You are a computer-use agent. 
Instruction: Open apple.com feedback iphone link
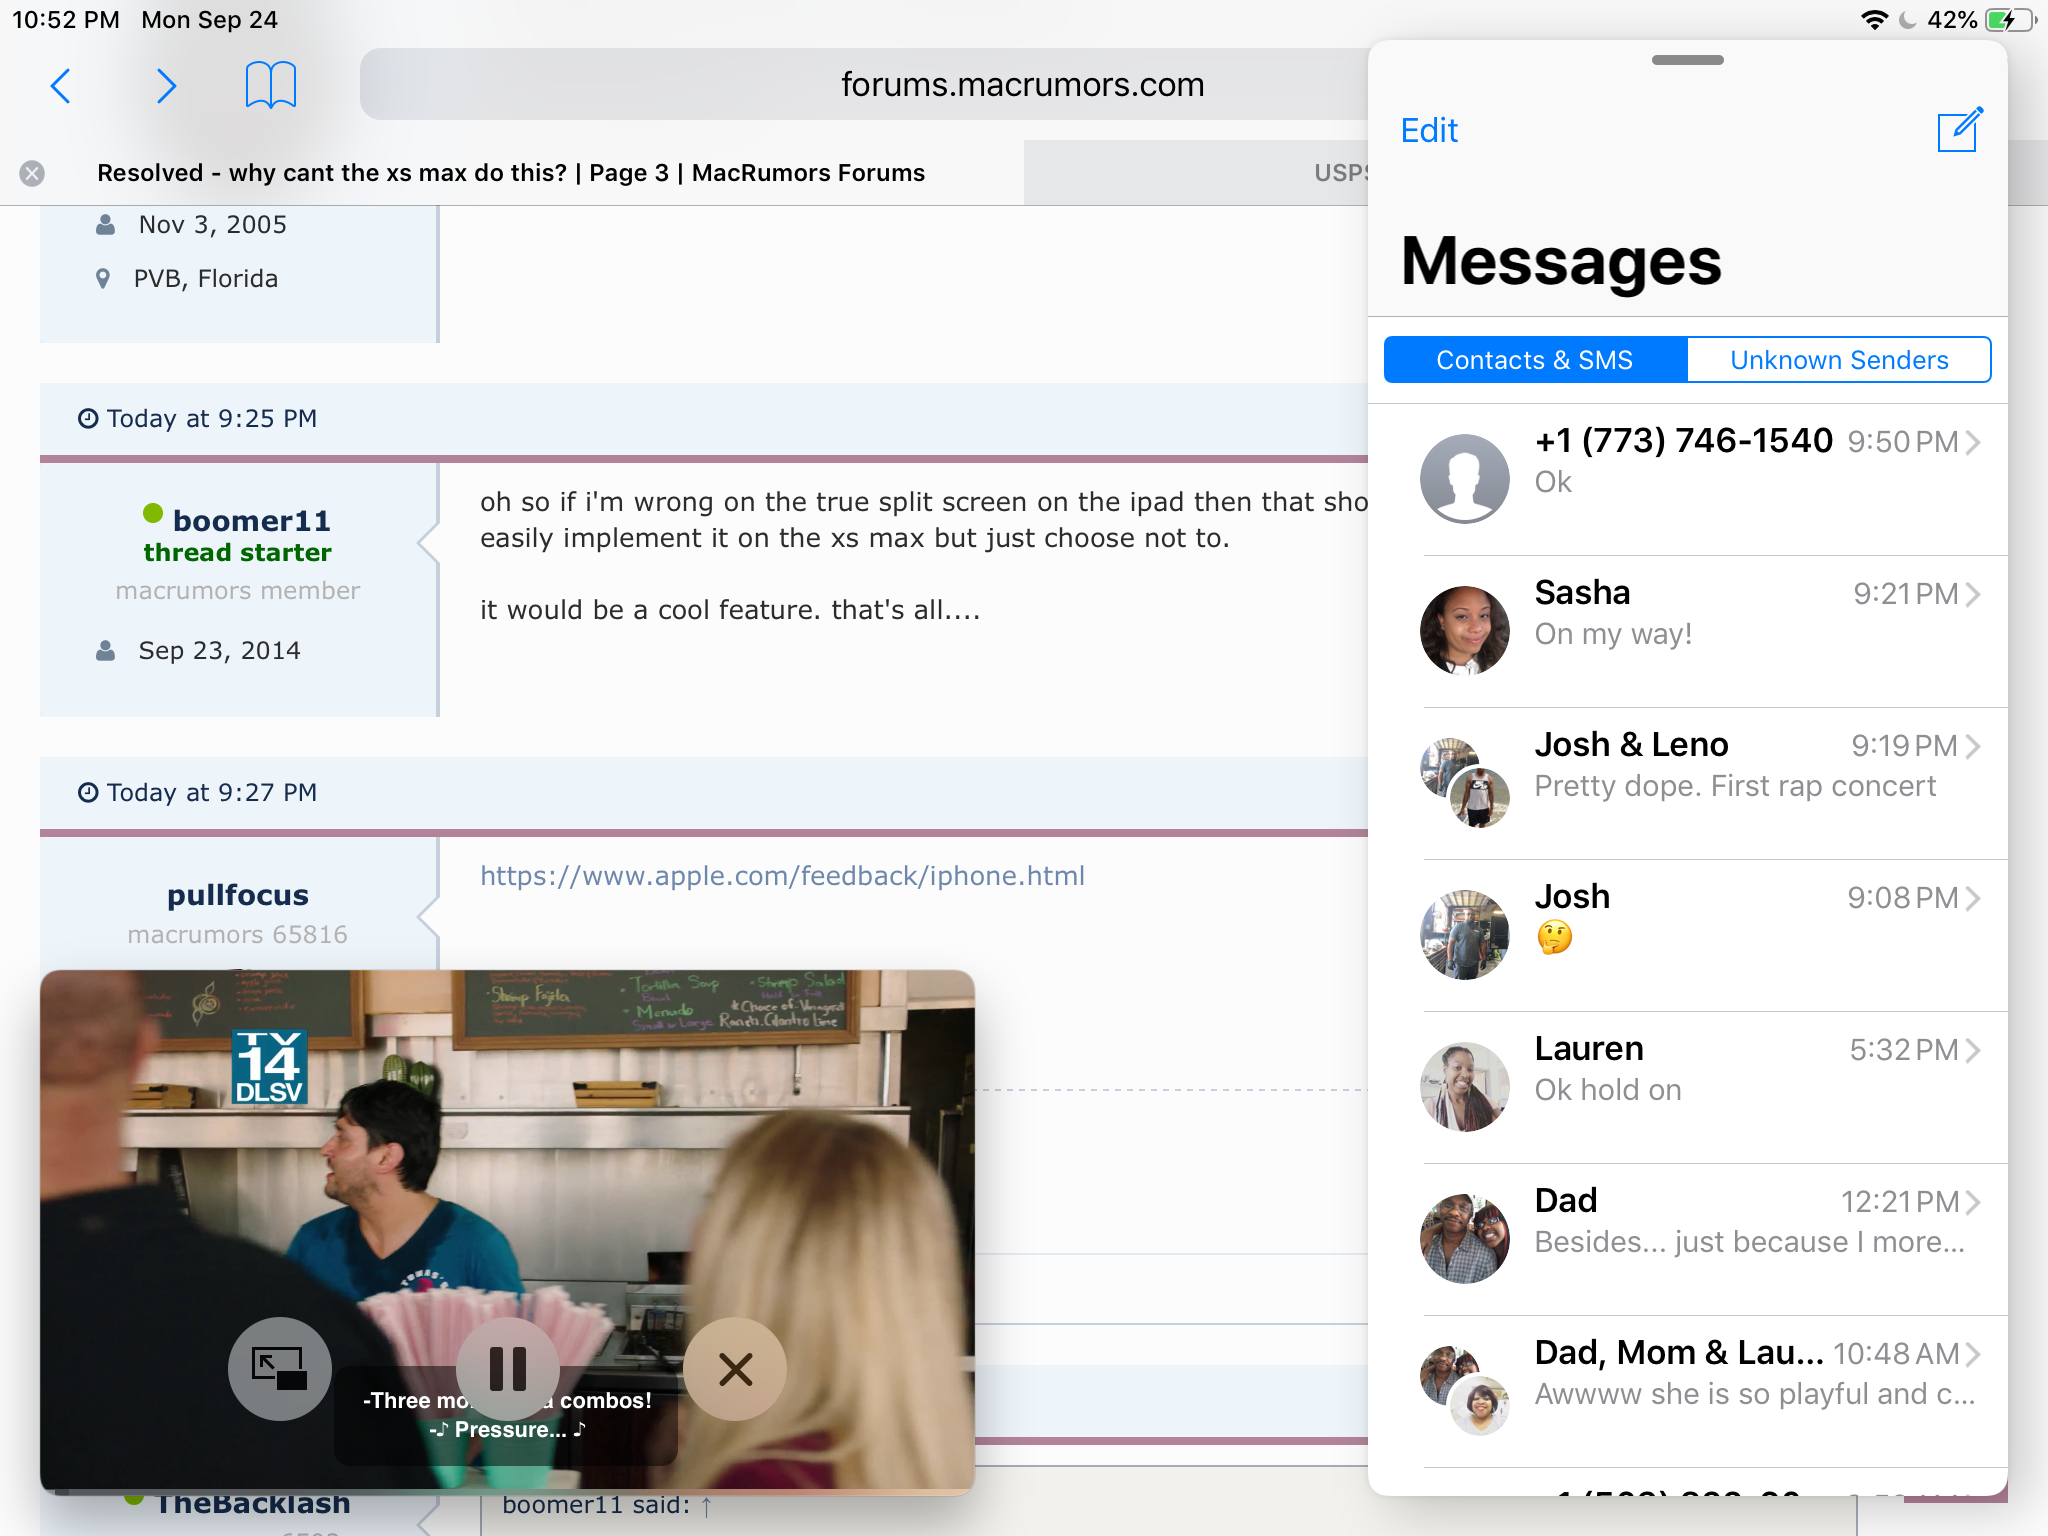pos(782,876)
